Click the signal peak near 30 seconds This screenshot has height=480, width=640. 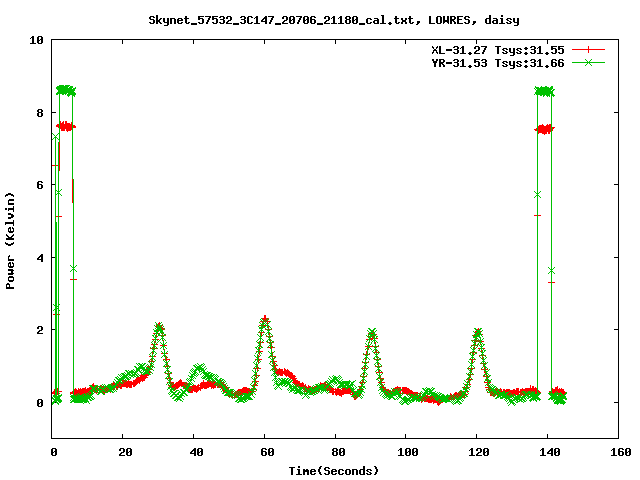coord(159,328)
